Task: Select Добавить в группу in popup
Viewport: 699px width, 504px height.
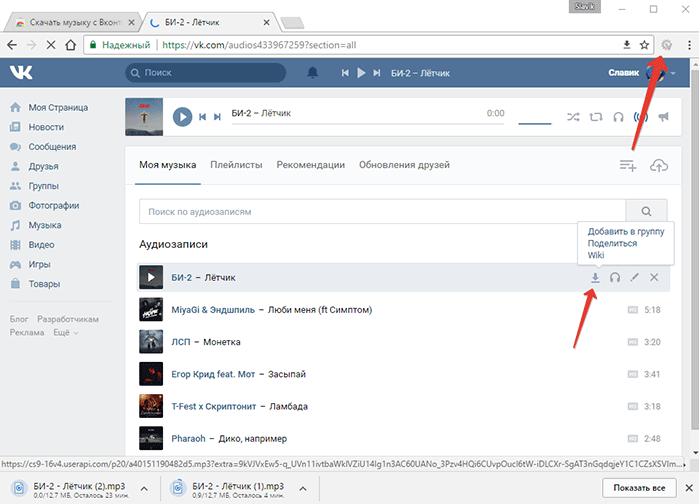Action: pyautogui.click(x=626, y=231)
